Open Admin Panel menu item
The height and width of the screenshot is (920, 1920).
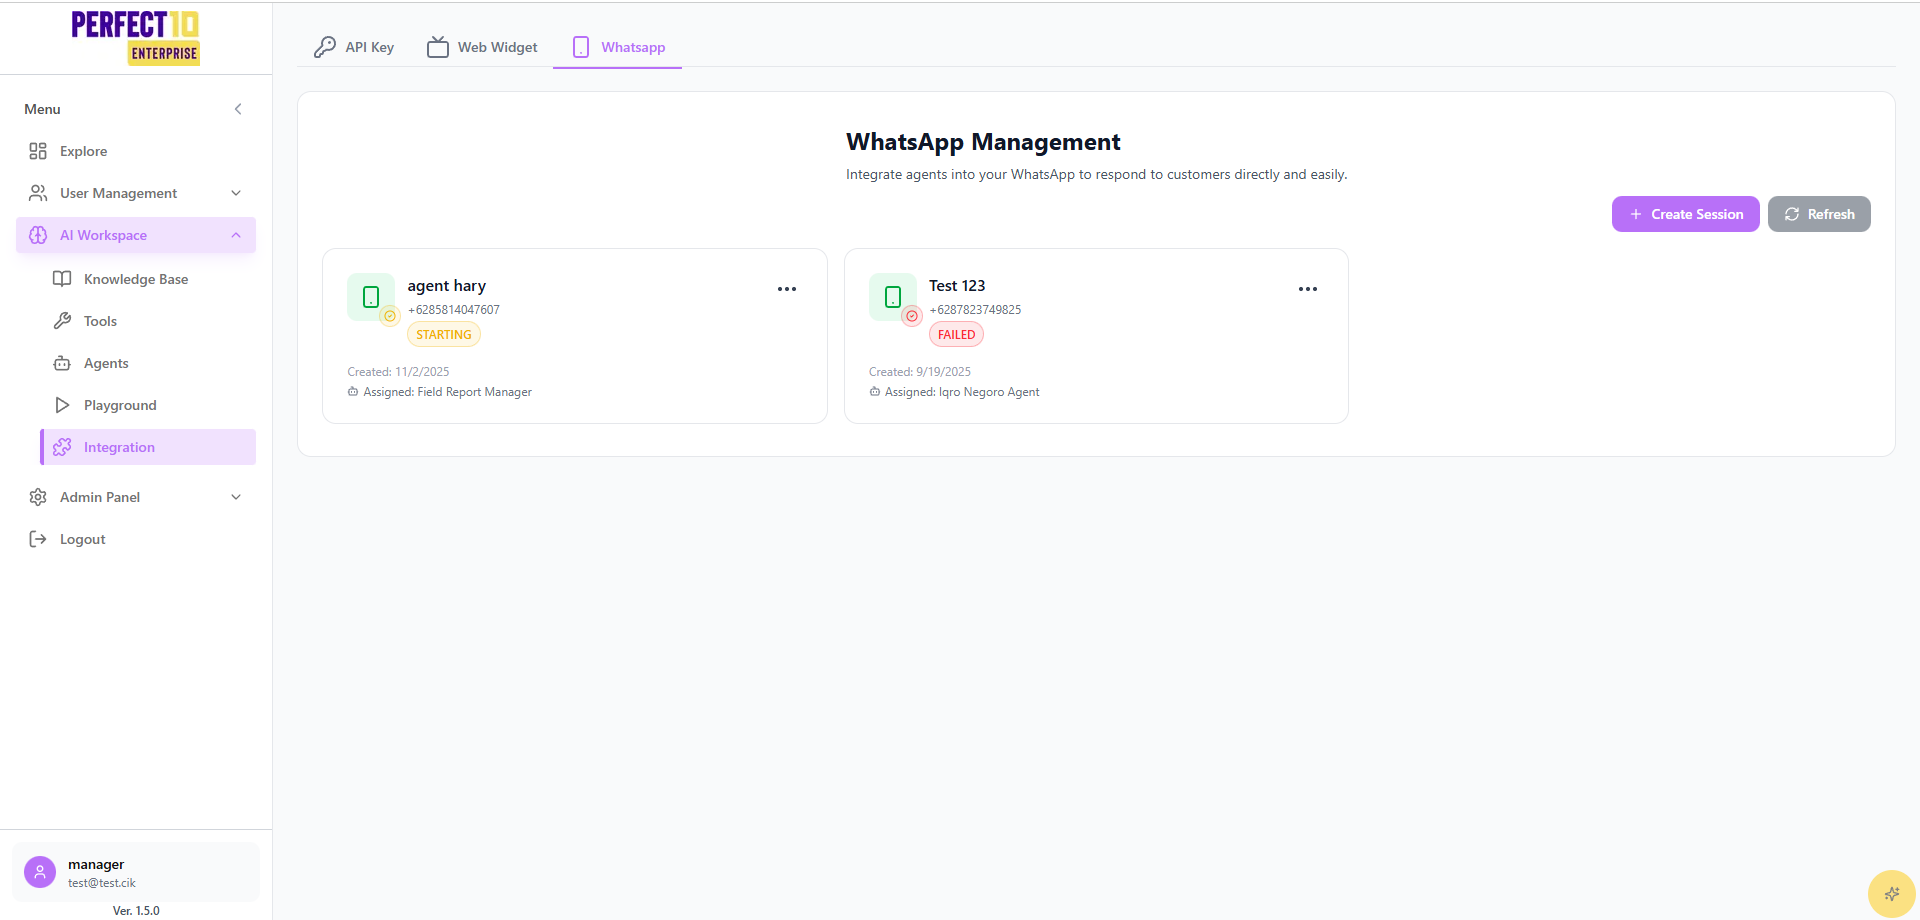coord(136,497)
